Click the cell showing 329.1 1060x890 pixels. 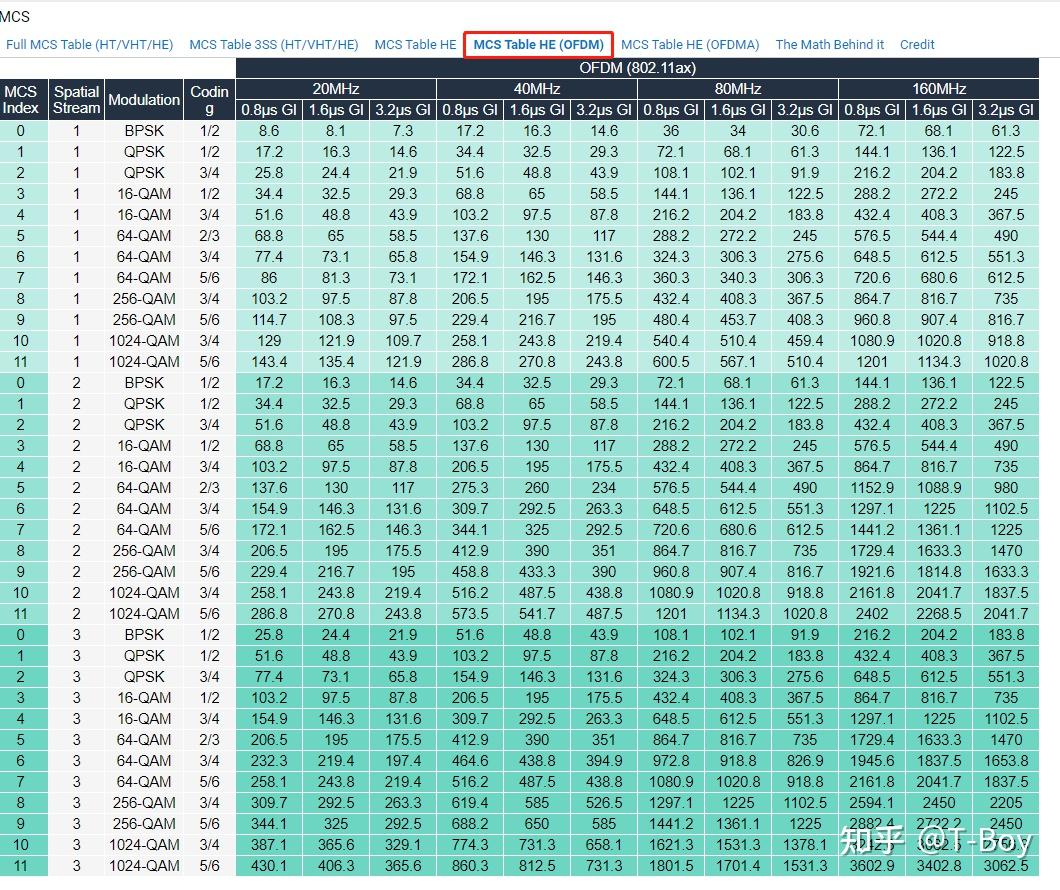(x=403, y=845)
